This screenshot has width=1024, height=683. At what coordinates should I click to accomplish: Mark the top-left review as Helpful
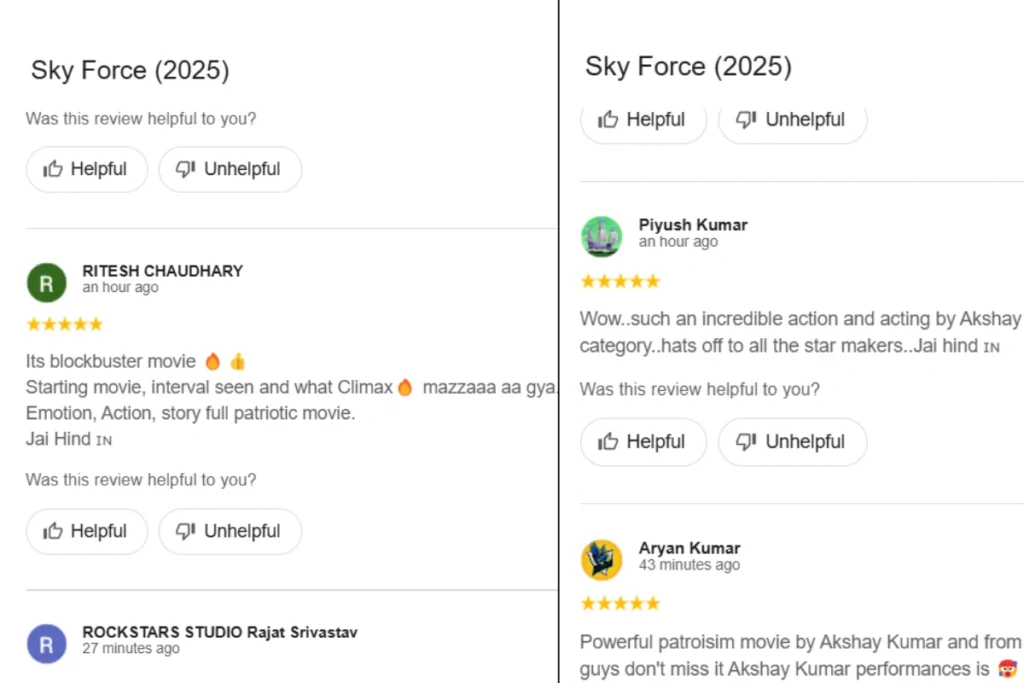pyautogui.click(x=87, y=169)
